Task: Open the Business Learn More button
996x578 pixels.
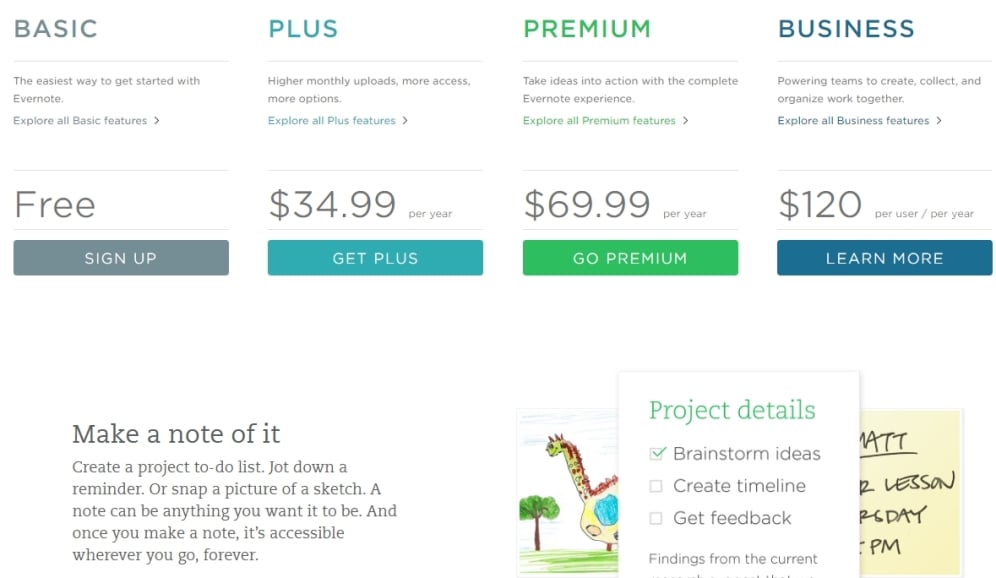Action: pos(884,258)
